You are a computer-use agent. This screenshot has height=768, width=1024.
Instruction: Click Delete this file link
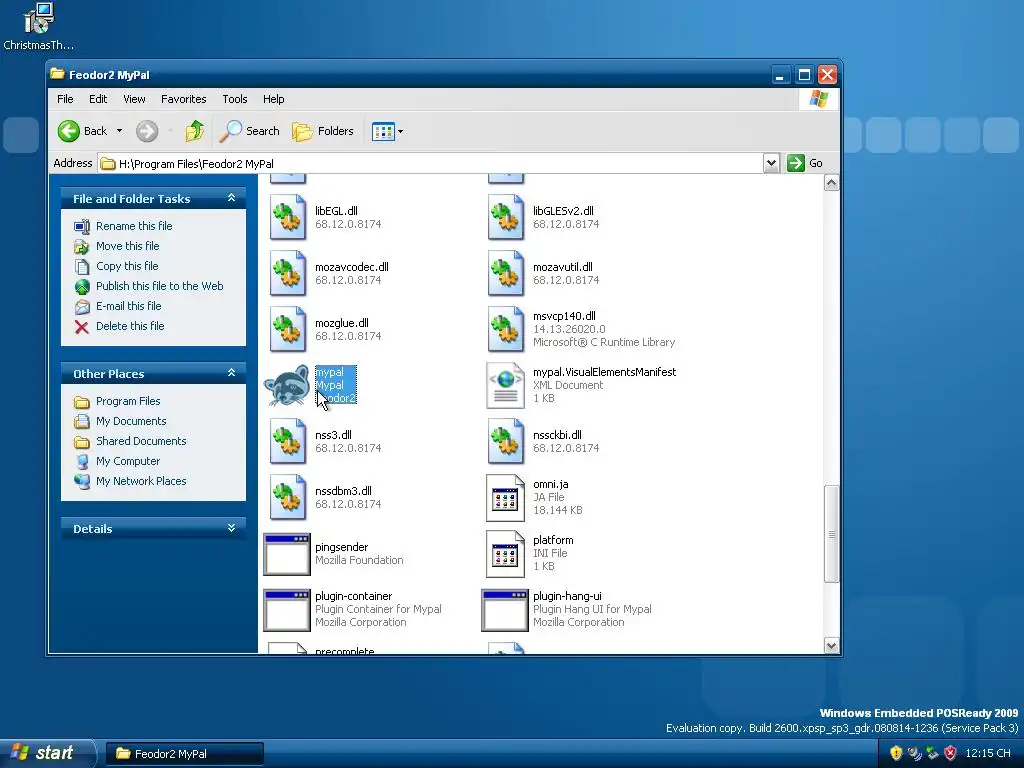[x=130, y=326]
